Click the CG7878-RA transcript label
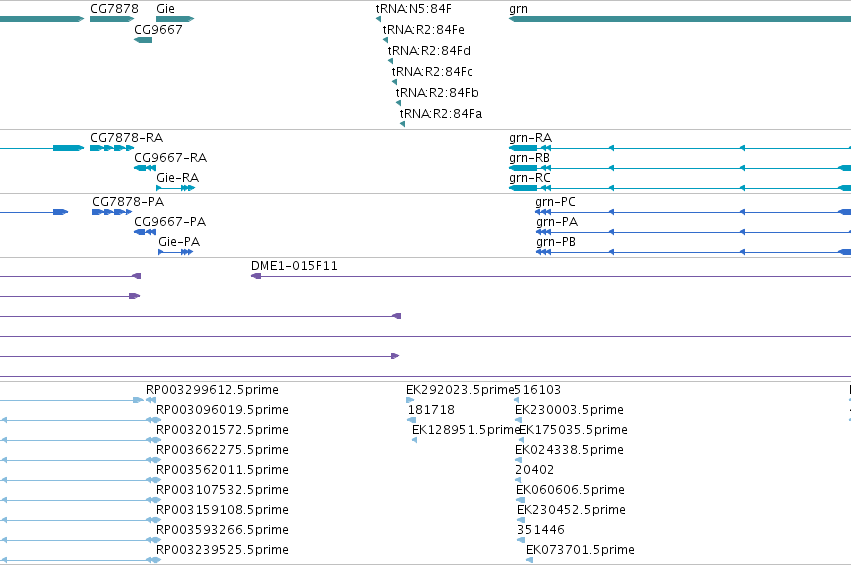Image resolution: width=851 pixels, height=565 pixels. (x=126, y=138)
